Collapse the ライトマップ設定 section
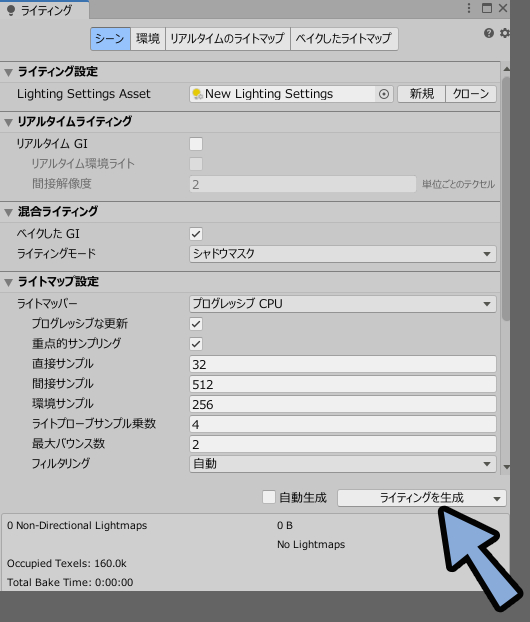Image resolution: width=530 pixels, height=622 pixels. 9,282
